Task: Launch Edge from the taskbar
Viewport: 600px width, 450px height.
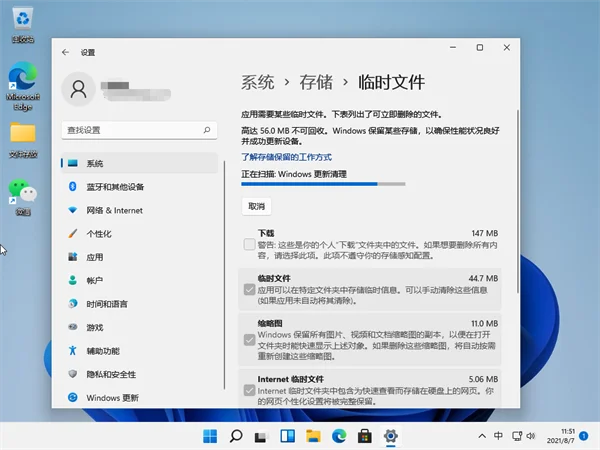Action: click(x=339, y=436)
